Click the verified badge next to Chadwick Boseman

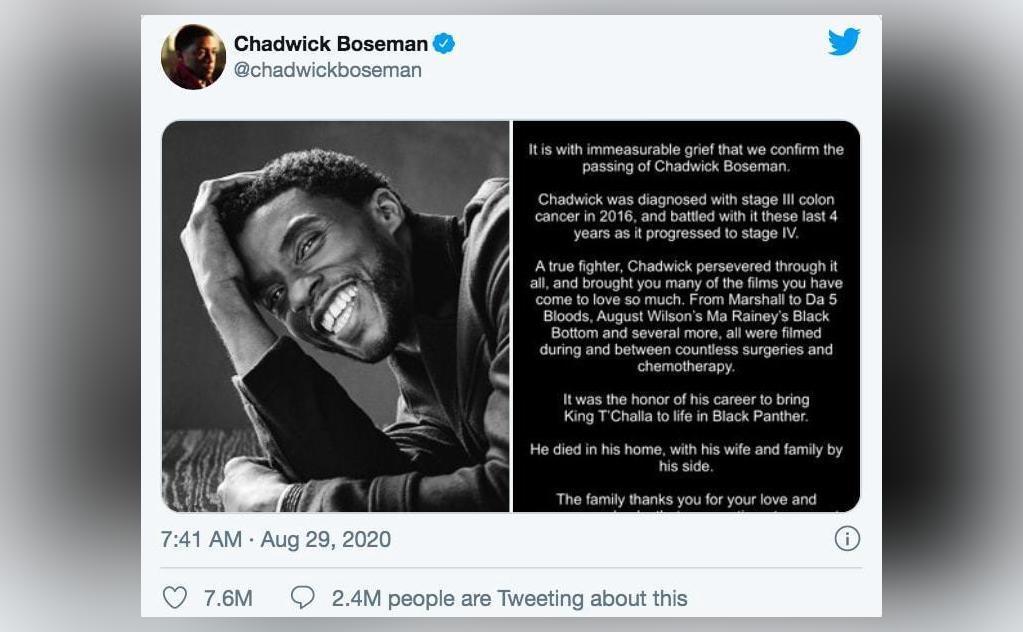(443, 43)
